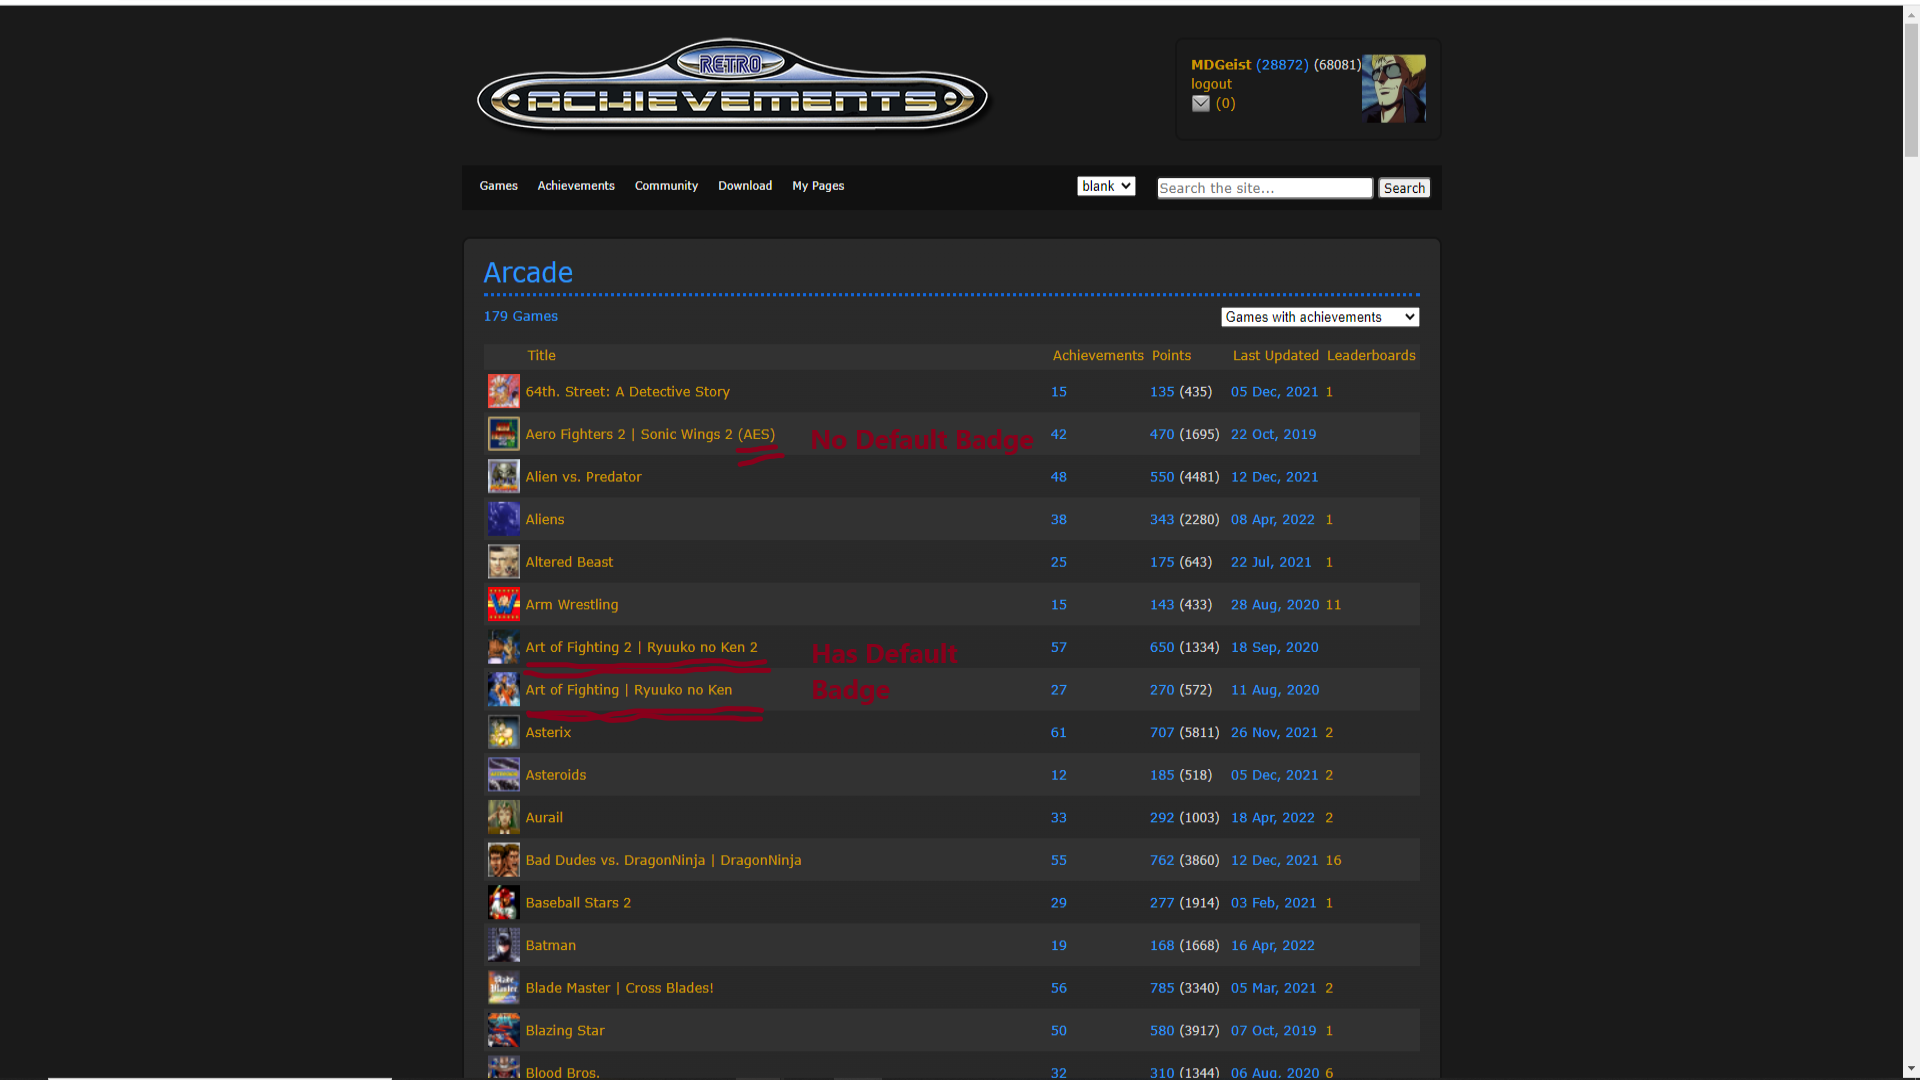Open the Bad Dudes vs. DragonNinja link
Viewport: 1920px width, 1080px height.
(x=663, y=860)
